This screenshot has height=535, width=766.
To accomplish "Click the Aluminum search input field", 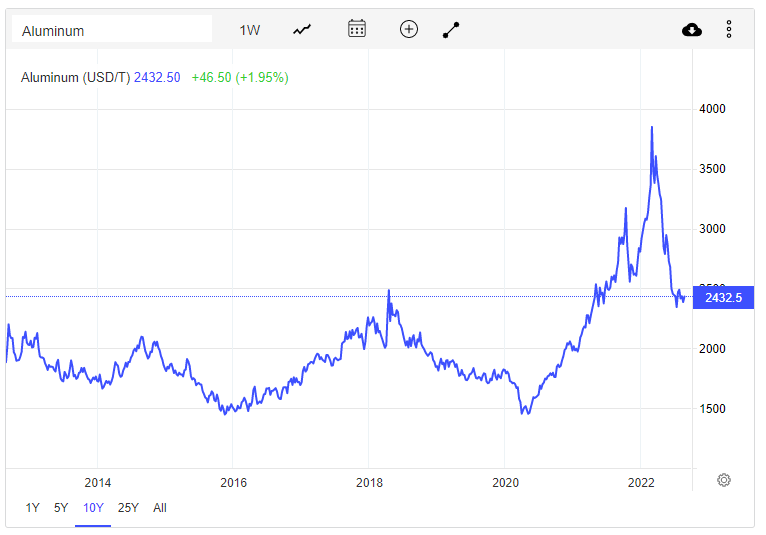I will [112, 29].
